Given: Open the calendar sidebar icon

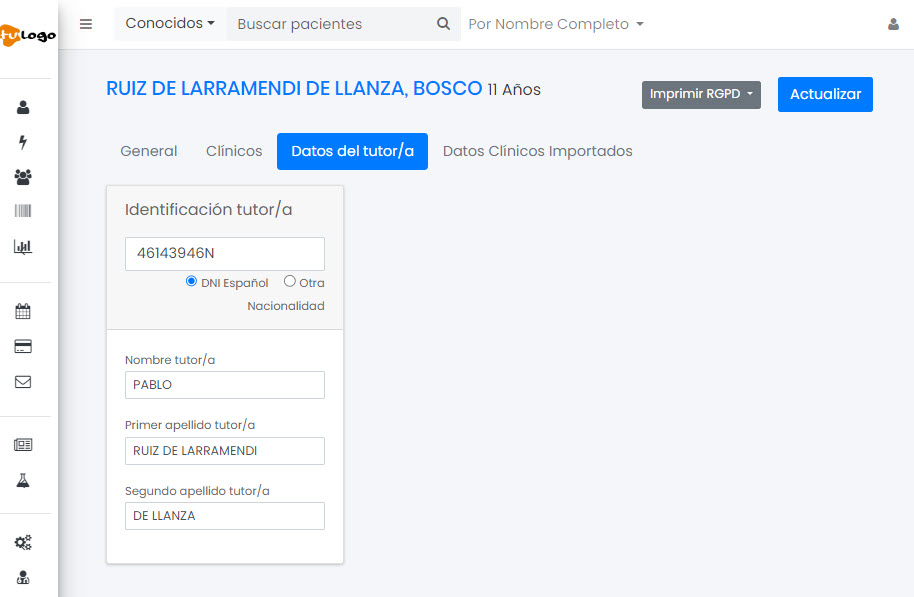Looking at the screenshot, I should [23, 311].
